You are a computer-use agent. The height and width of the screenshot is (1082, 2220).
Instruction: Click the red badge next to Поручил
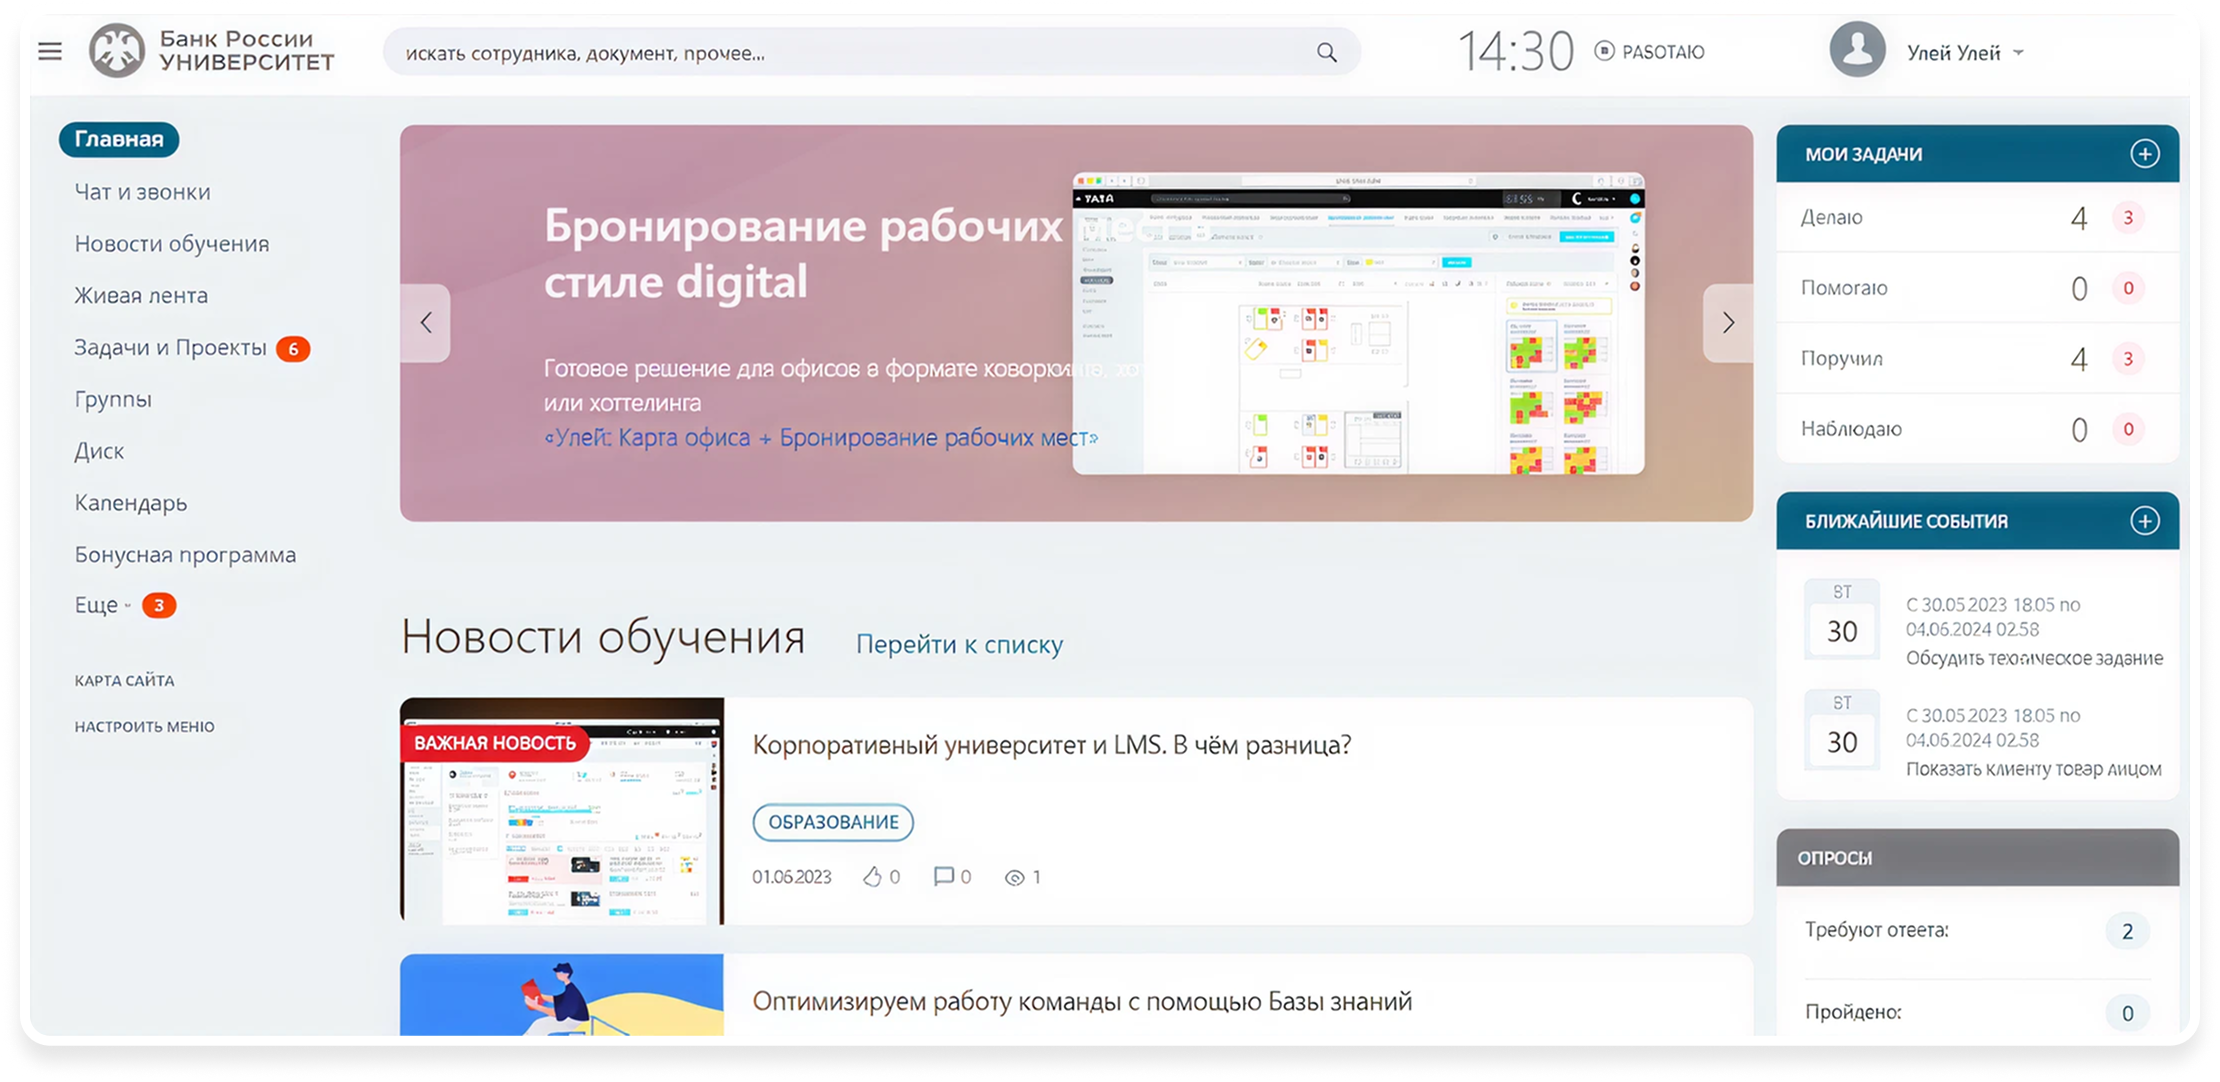click(2128, 358)
